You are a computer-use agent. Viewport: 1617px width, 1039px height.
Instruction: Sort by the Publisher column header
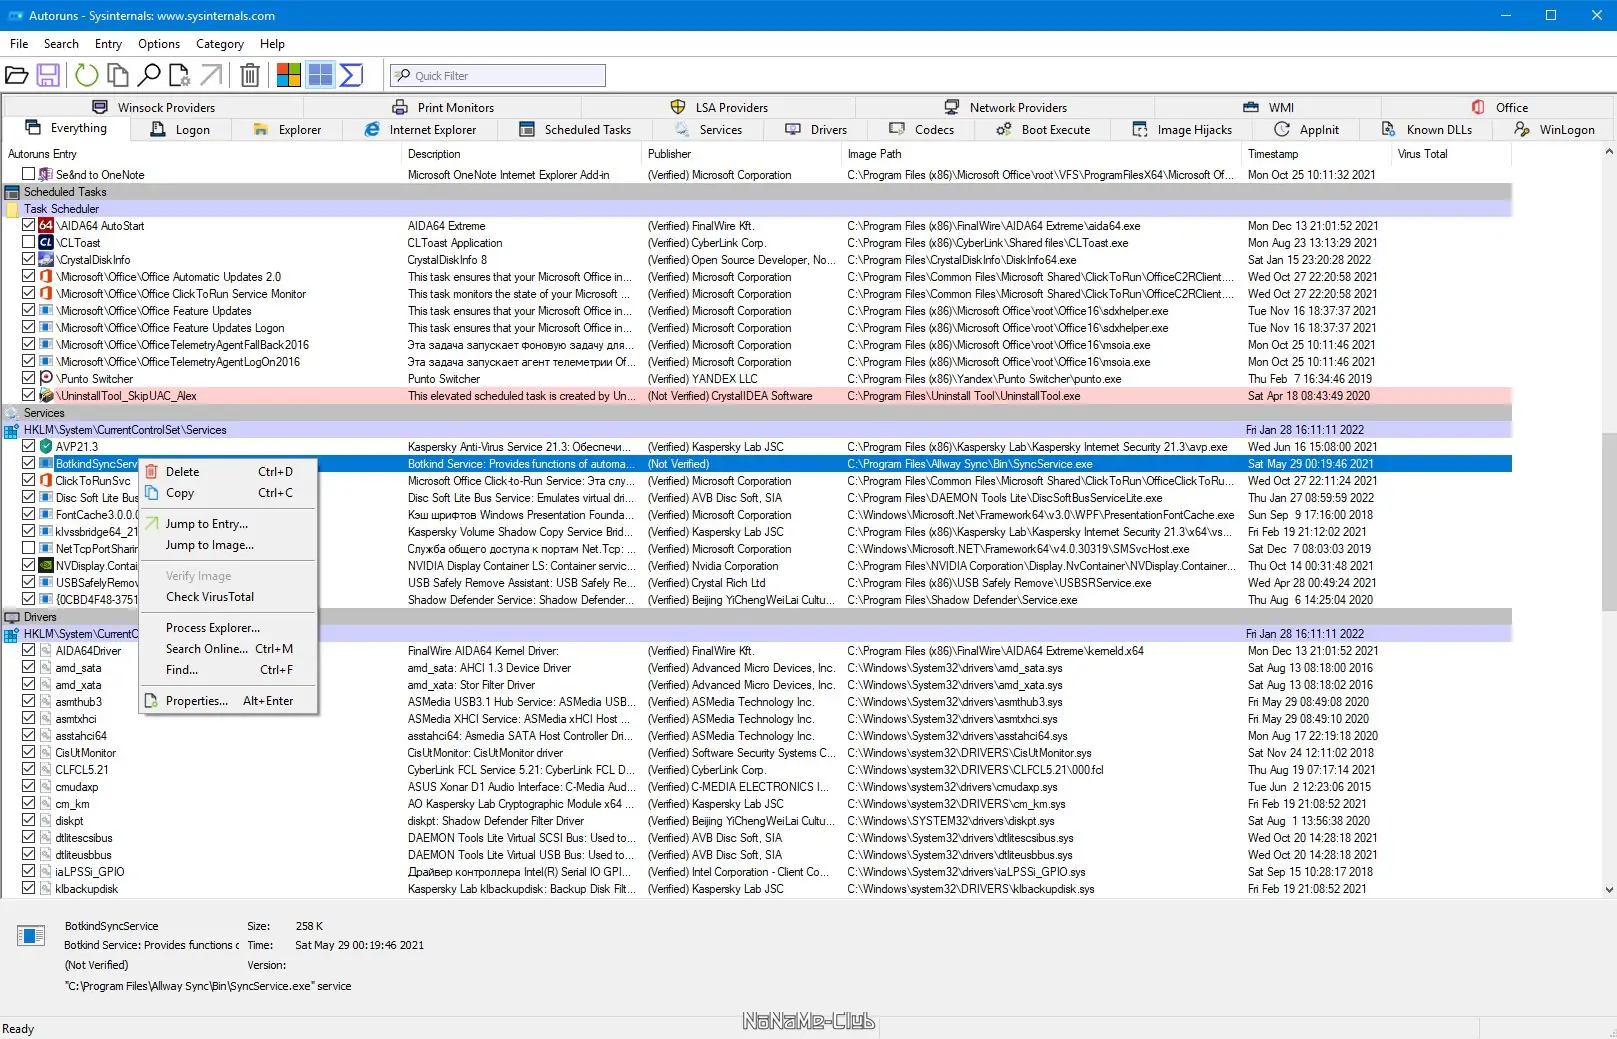coord(742,154)
